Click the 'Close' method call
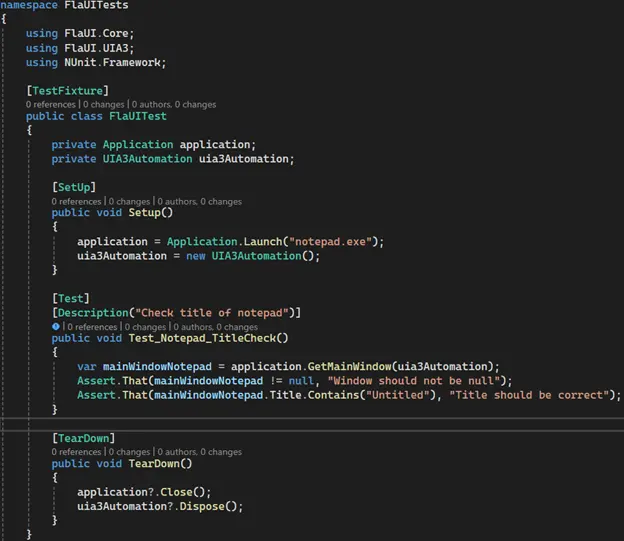This screenshot has width=624, height=541. pos(176,492)
